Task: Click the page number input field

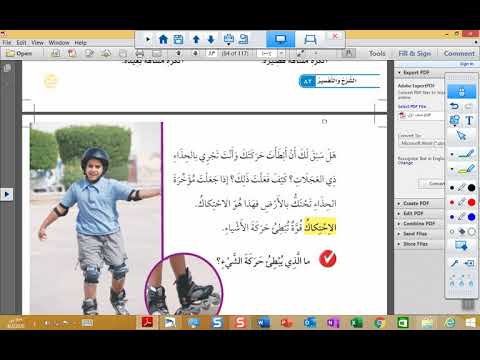Action: click(212, 53)
